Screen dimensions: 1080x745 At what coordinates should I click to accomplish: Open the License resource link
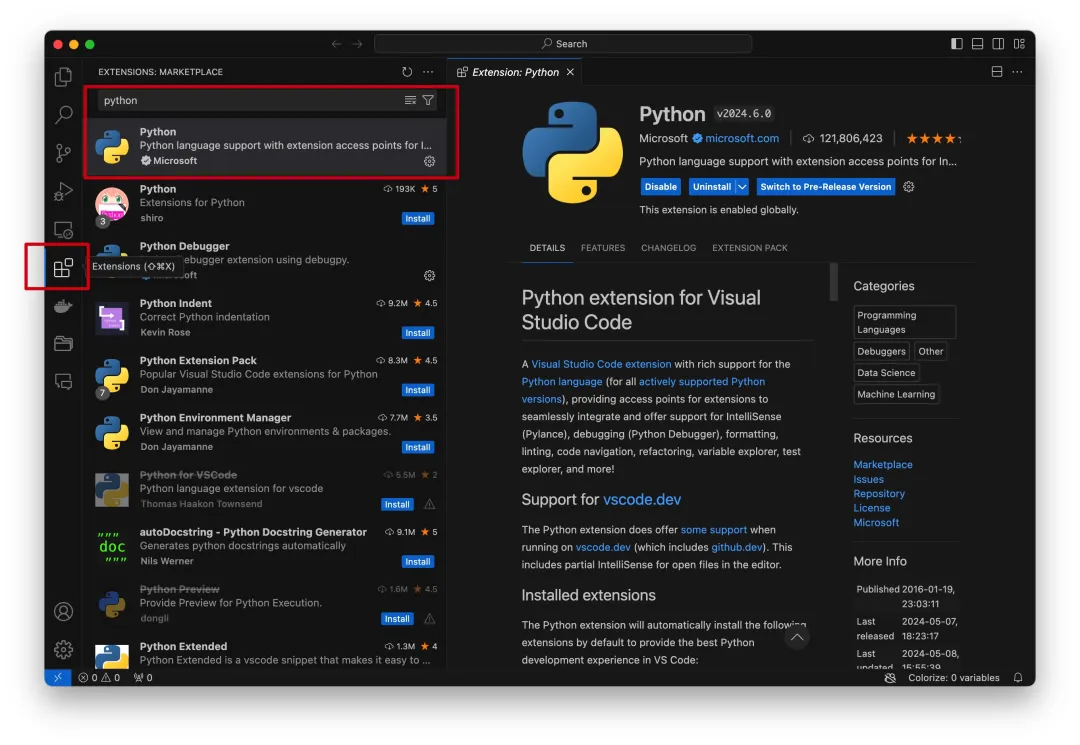pos(871,508)
